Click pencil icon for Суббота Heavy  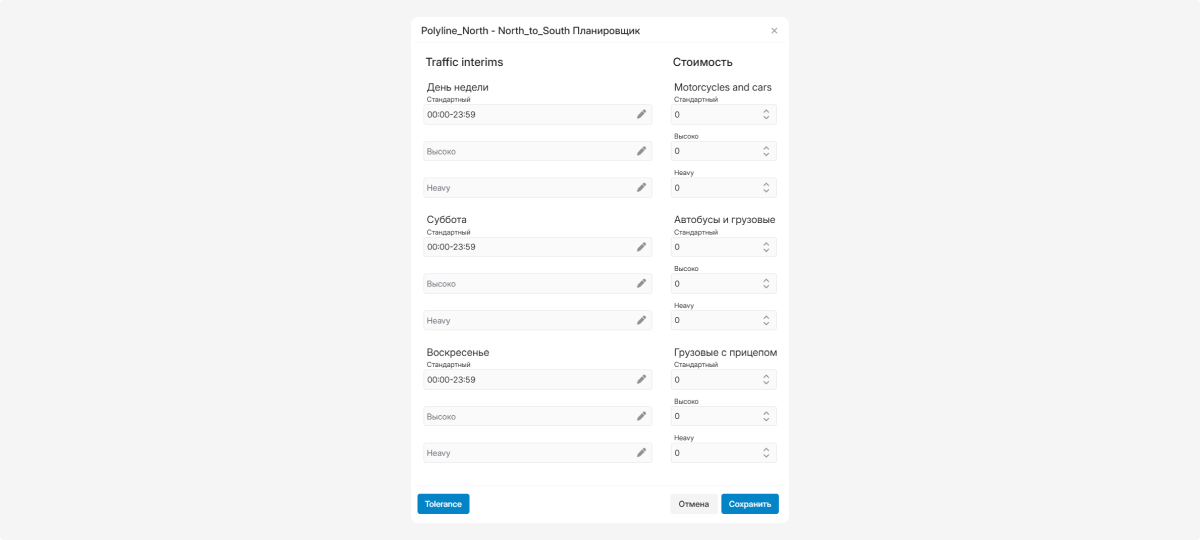[x=642, y=320]
